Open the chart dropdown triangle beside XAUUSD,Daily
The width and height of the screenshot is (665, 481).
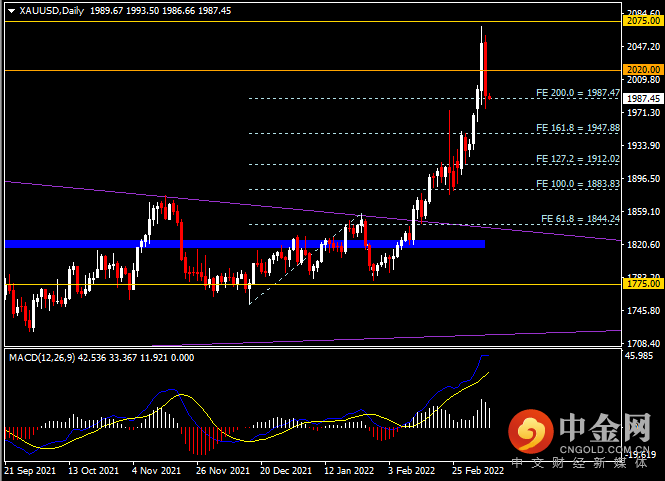(x=11, y=11)
